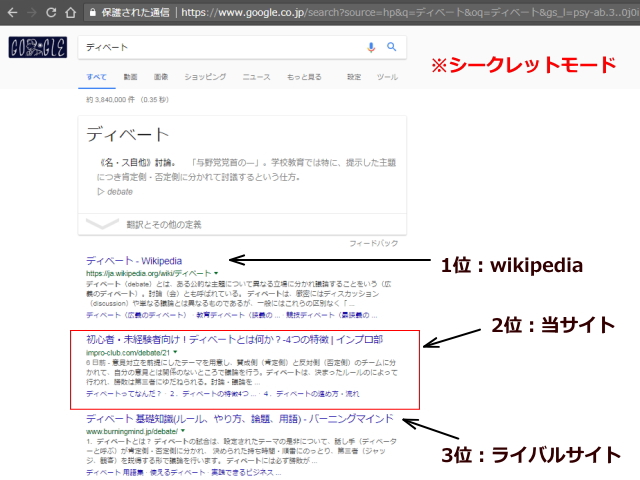Switch to the ニュース search tab
The image size is (640, 480).
tap(256, 77)
